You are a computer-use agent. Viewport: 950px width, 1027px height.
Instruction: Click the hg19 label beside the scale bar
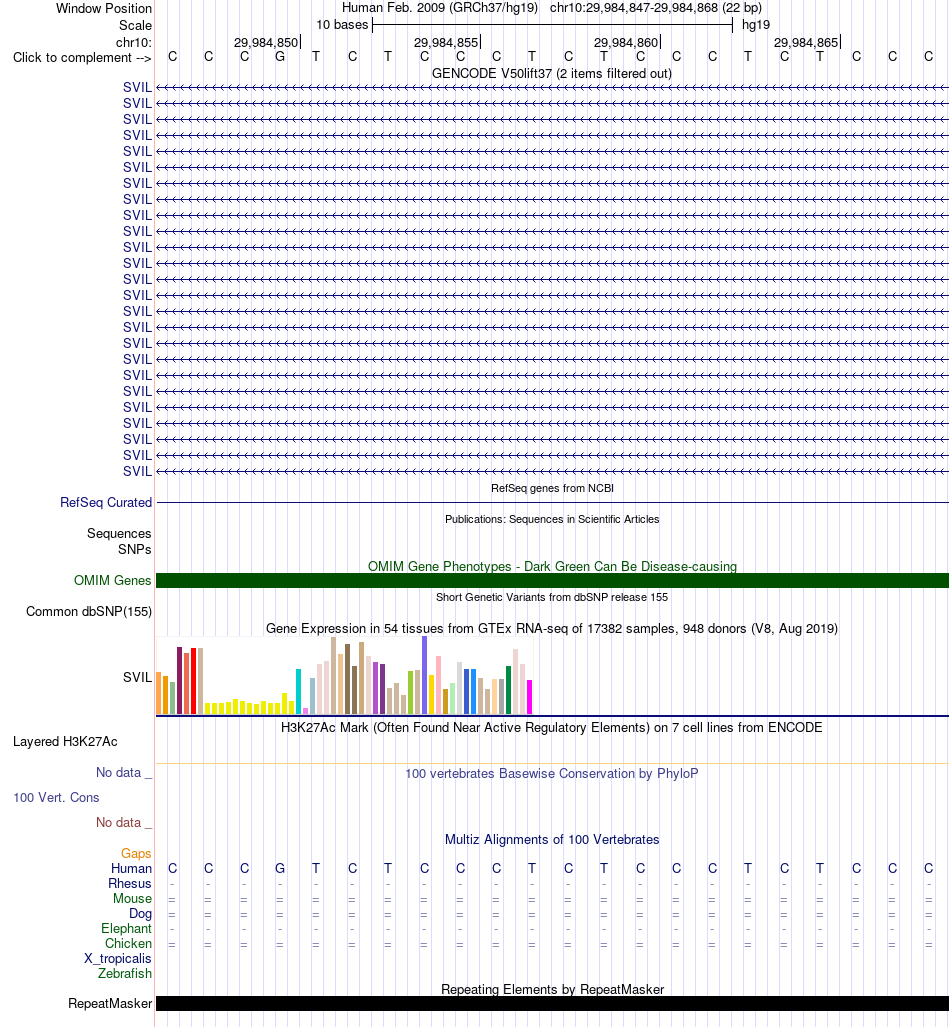click(x=756, y=25)
